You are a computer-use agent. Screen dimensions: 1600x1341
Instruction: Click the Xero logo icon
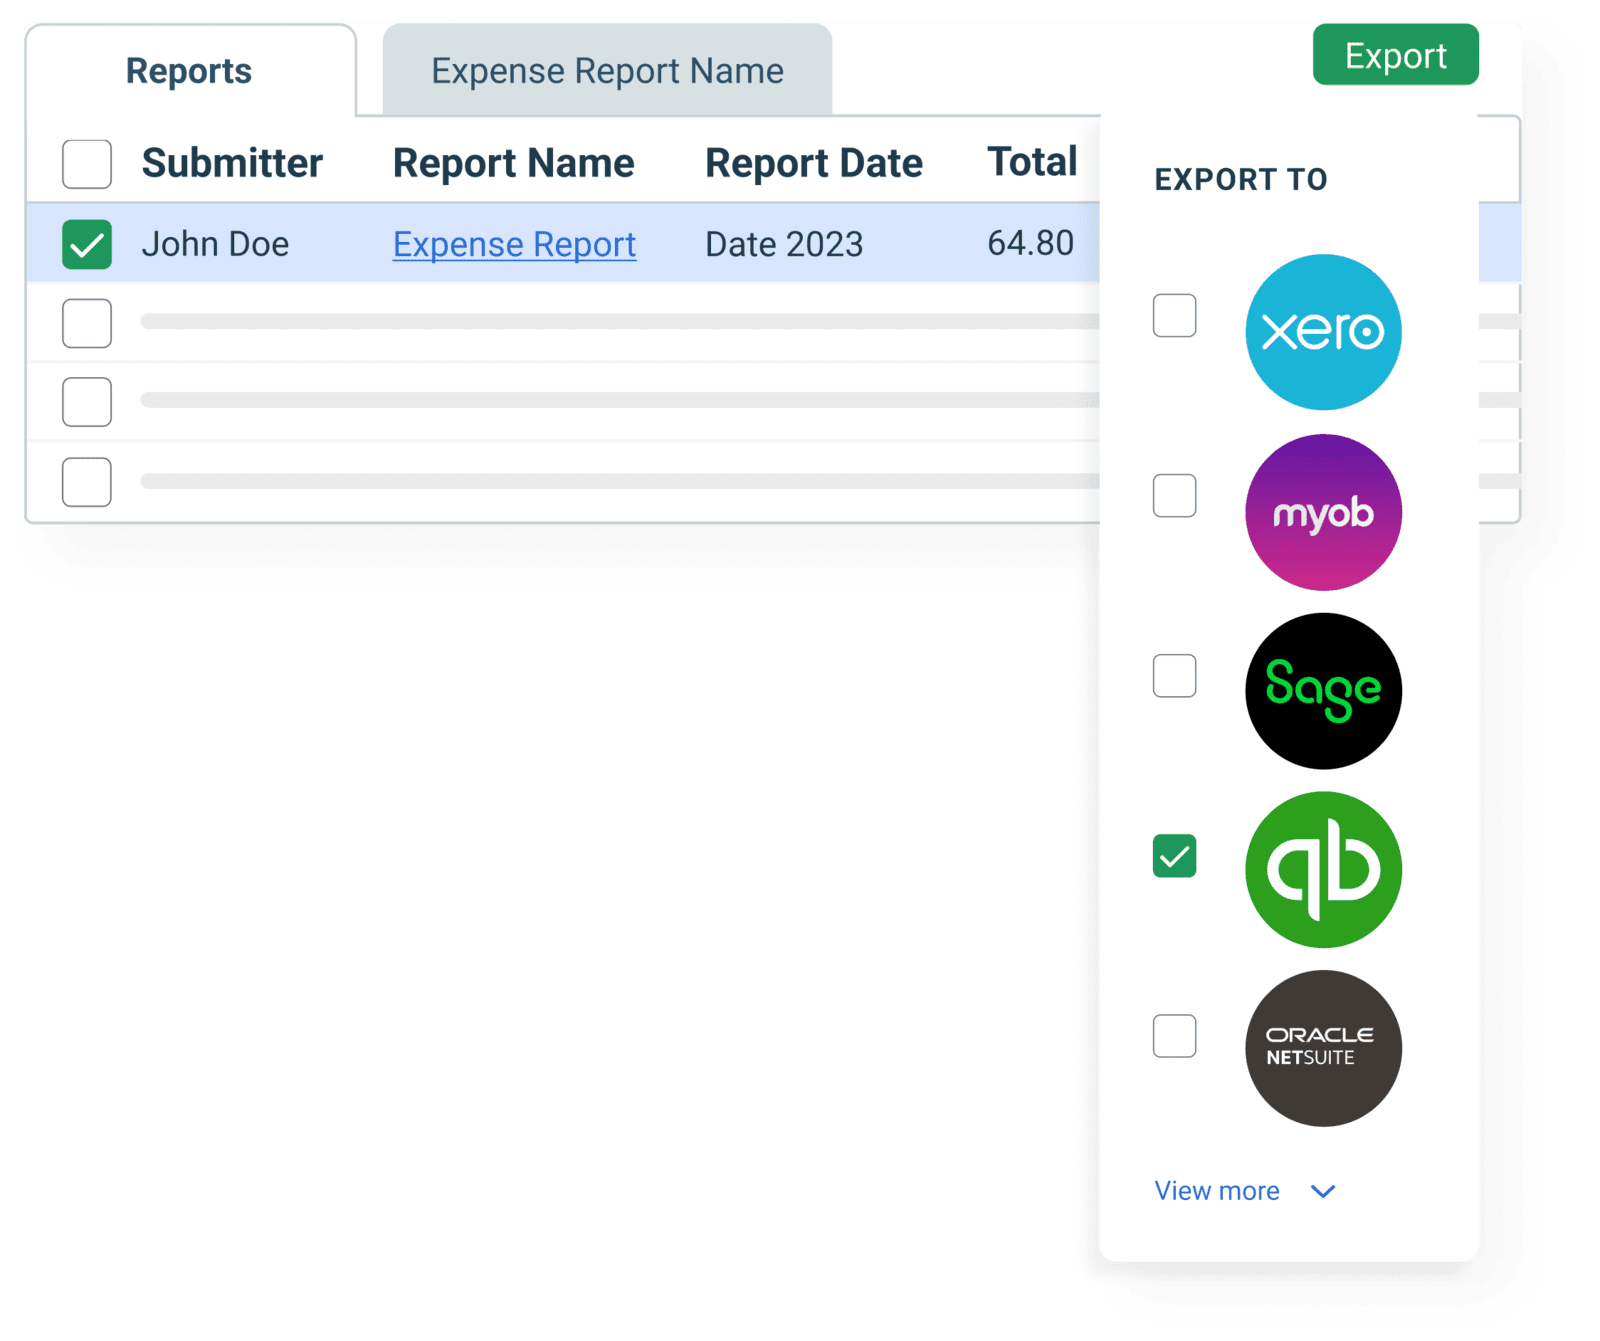[1323, 332]
